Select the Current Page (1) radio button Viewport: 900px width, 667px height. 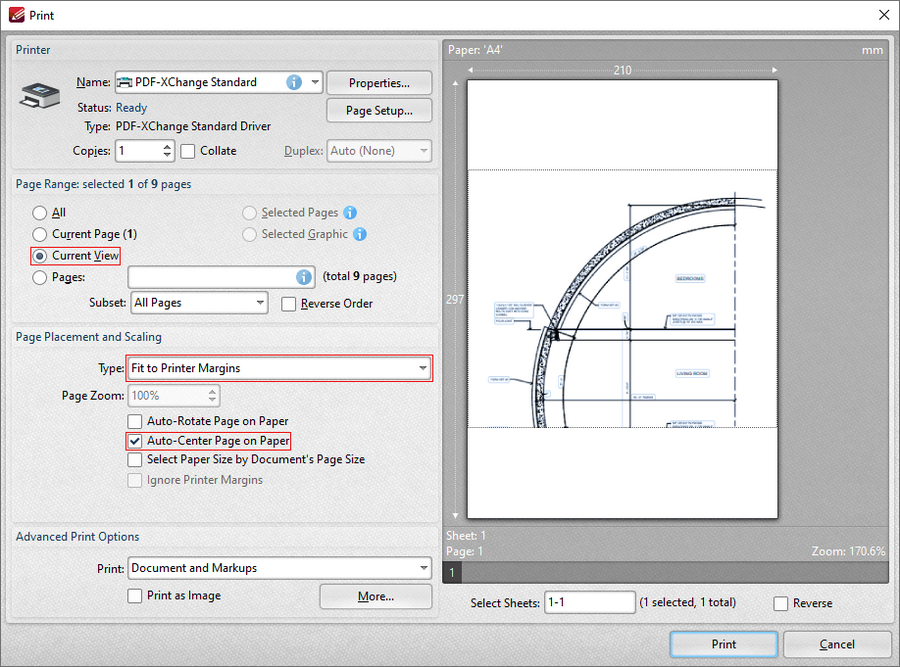[x=40, y=234]
